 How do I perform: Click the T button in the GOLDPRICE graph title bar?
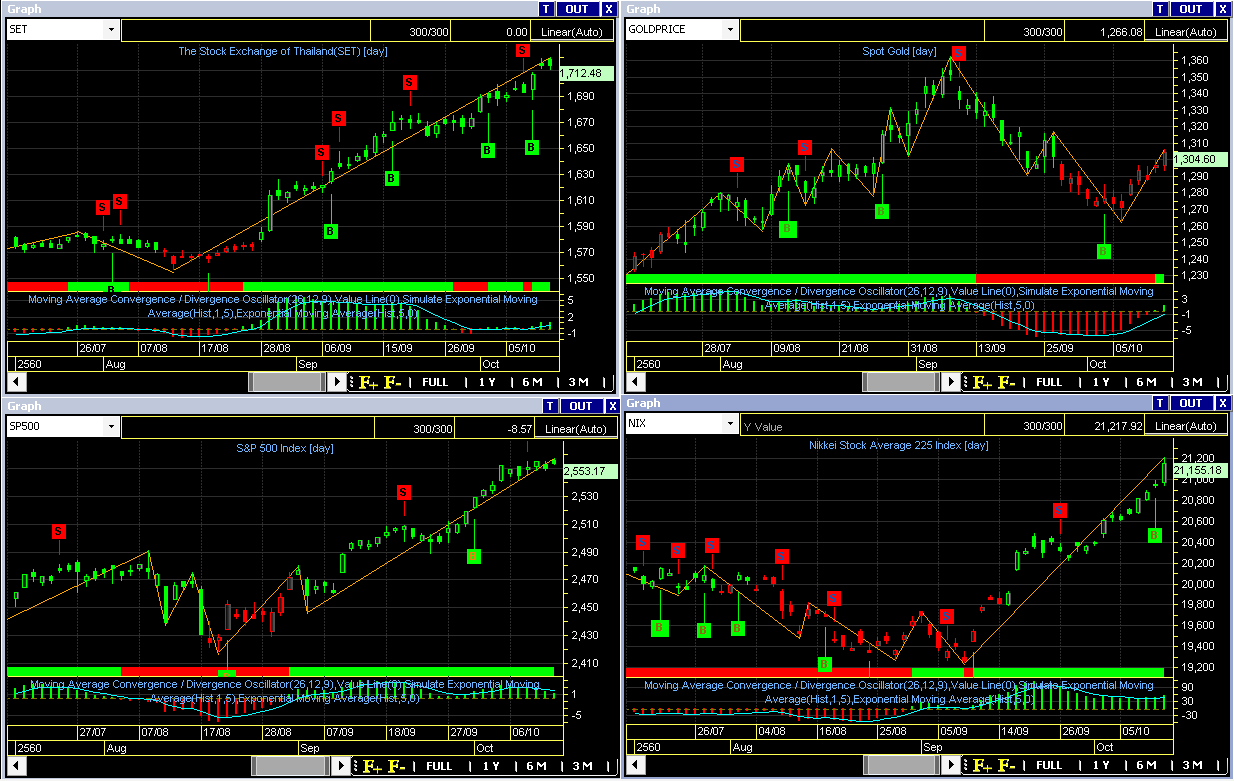1160,9
